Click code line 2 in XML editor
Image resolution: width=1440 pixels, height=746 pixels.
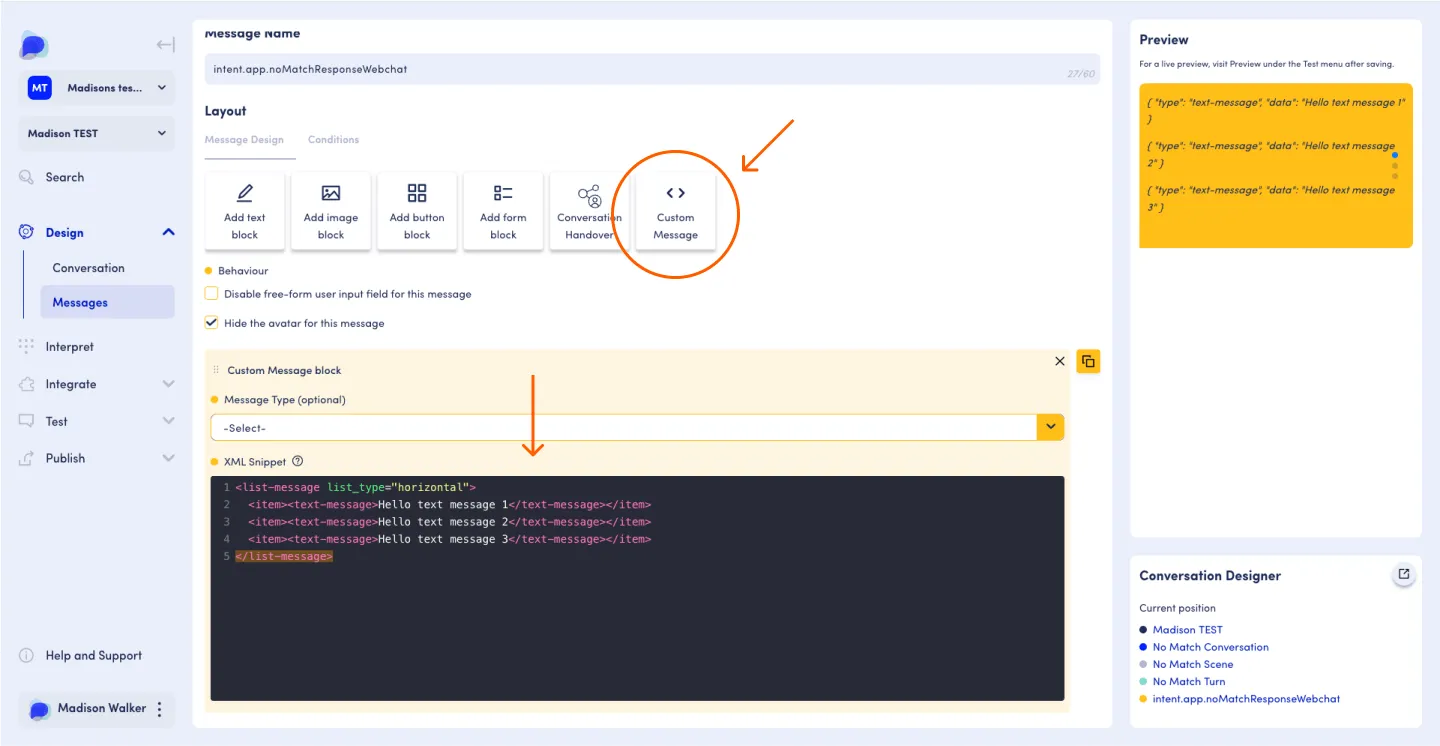click(450, 505)
